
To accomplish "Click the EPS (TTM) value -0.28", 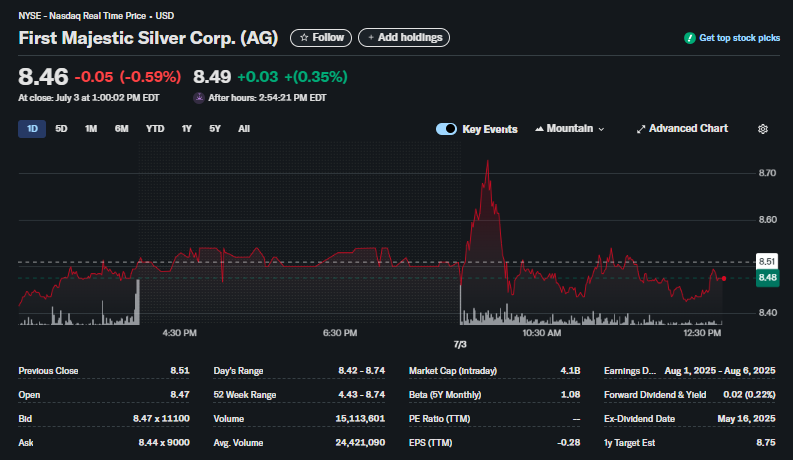I will pyautogui.click(x=568, y=442).
